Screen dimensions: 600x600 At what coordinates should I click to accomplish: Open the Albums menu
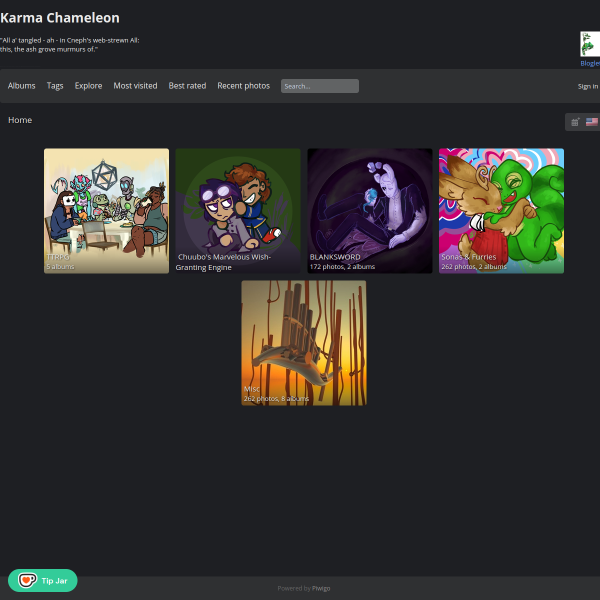(21, 86)
